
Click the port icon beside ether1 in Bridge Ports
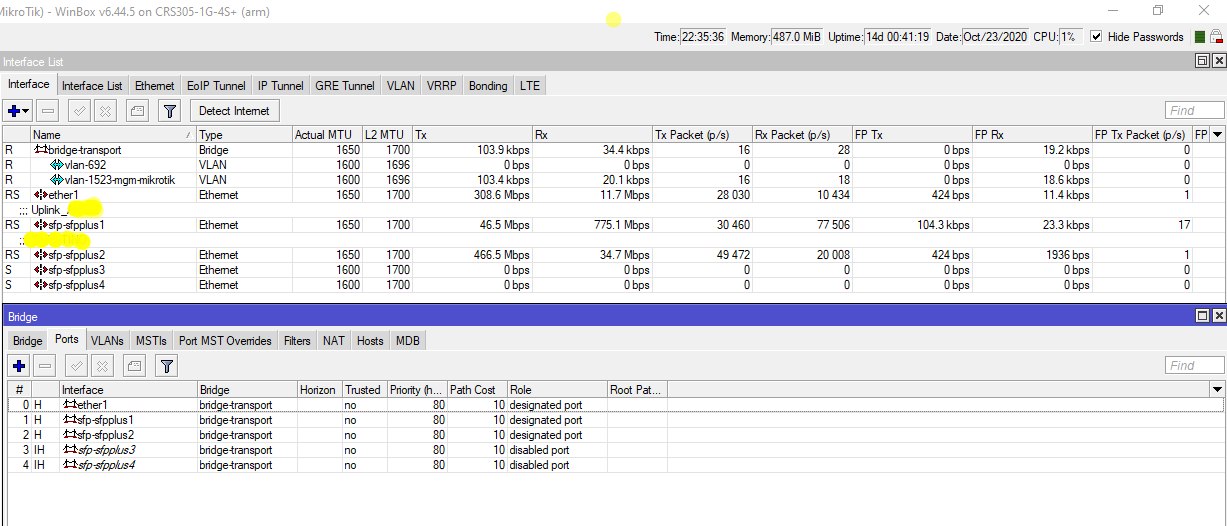[x=69, y=405]
